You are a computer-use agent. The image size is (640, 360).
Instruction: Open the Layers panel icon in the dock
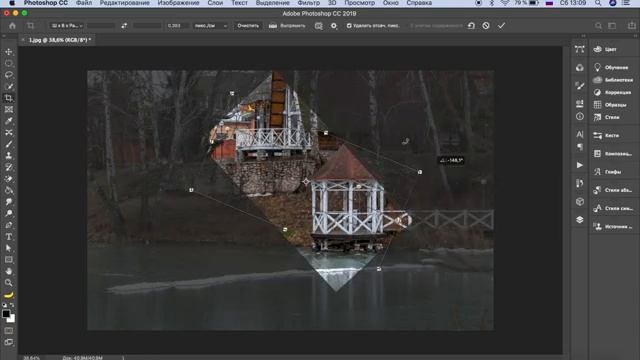(x=580, y=220)
